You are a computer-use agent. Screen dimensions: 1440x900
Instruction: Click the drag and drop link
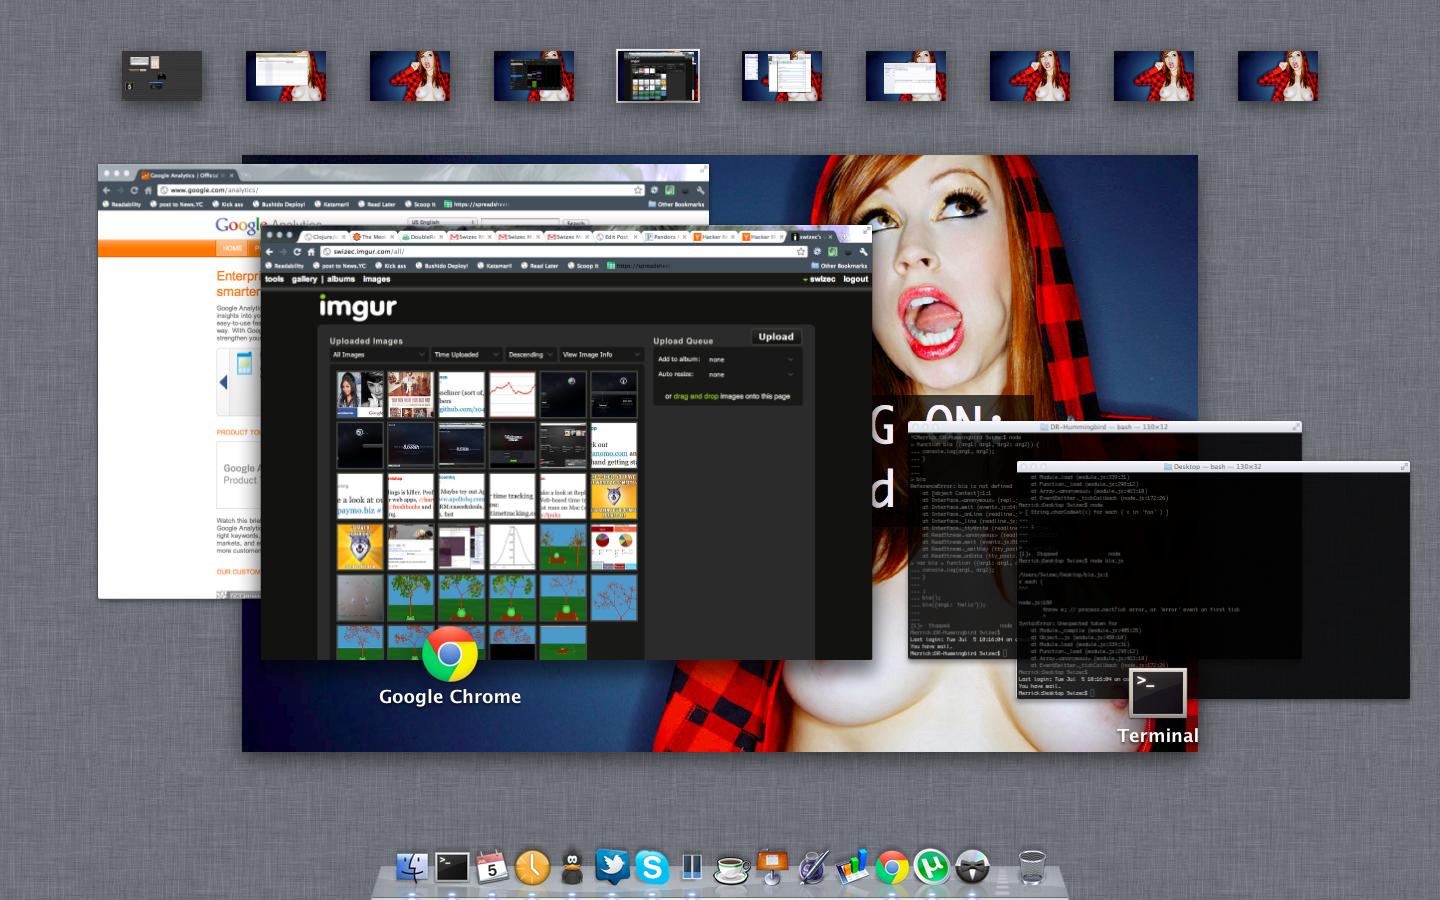(696, 396)
